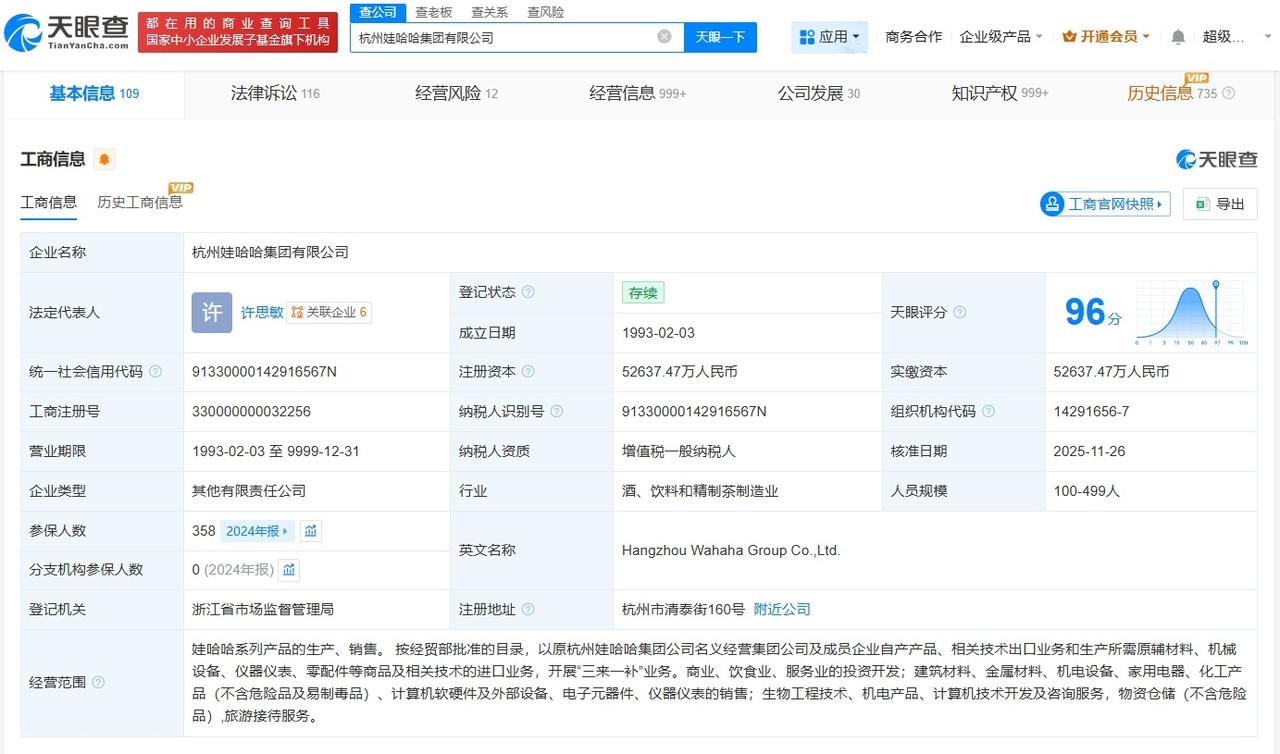Select the 成立日期 value 1993-02-03
The width and height of the screenshot is (1280, 754).
pyautogui.click(x=658, y=332)
